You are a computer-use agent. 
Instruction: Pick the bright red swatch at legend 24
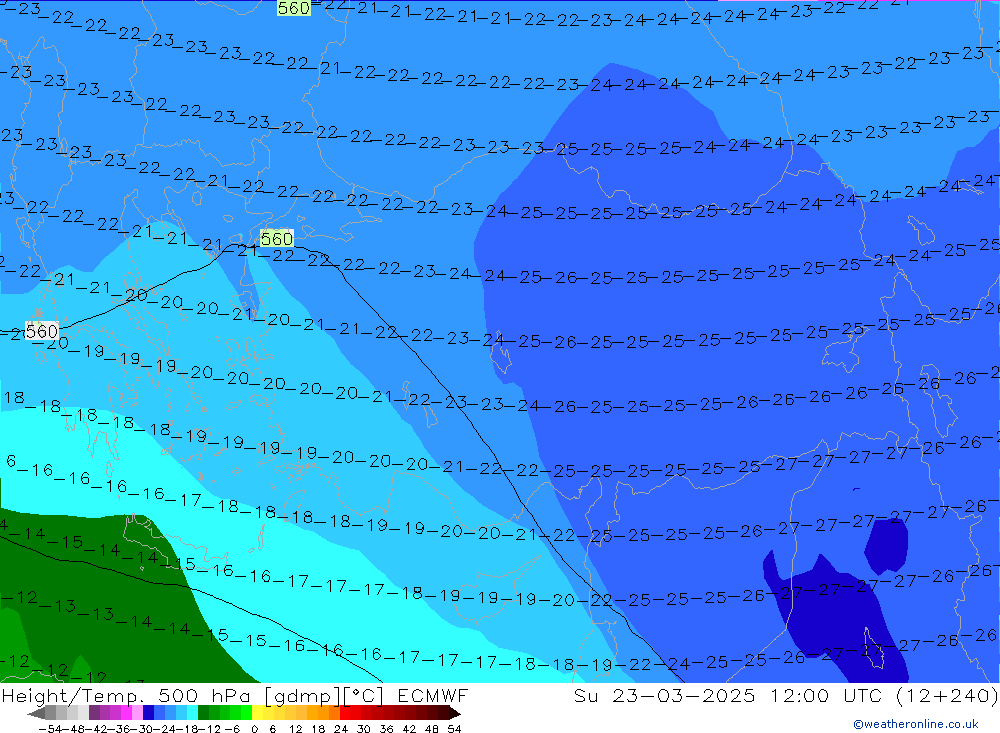click(x=345, y=713)
